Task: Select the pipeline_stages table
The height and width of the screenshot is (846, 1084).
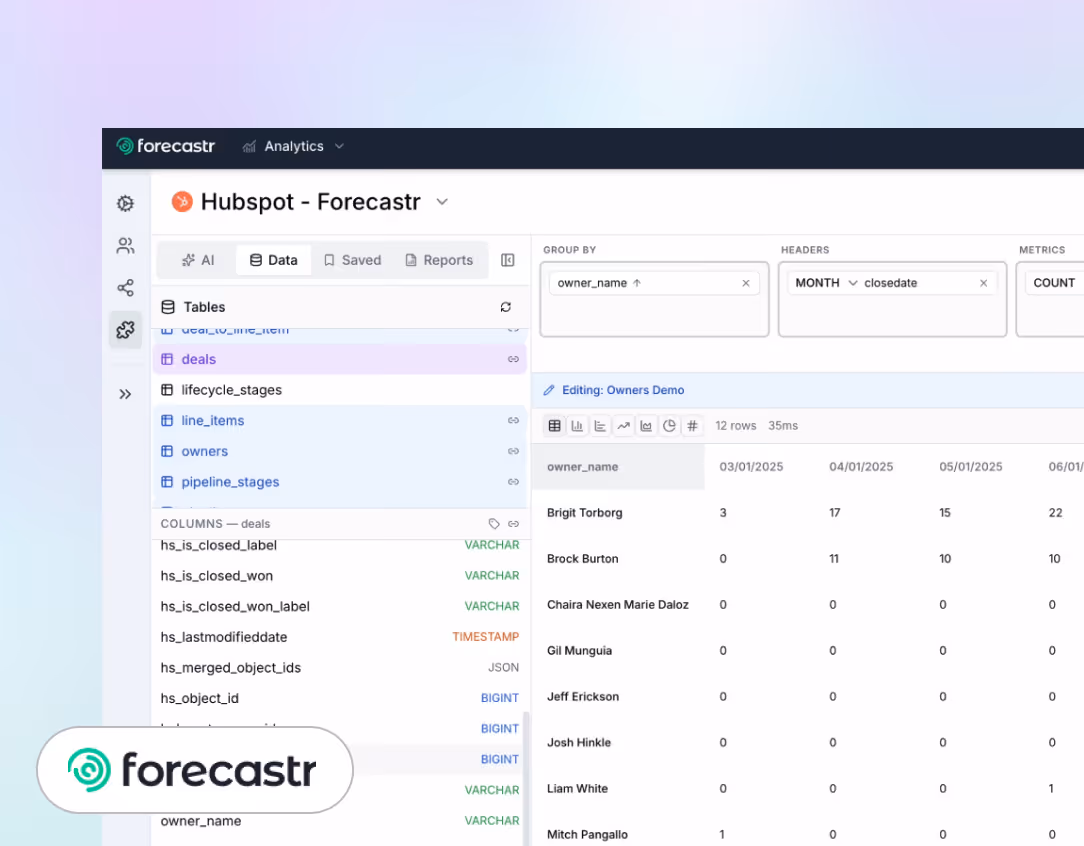Action: 339,482
